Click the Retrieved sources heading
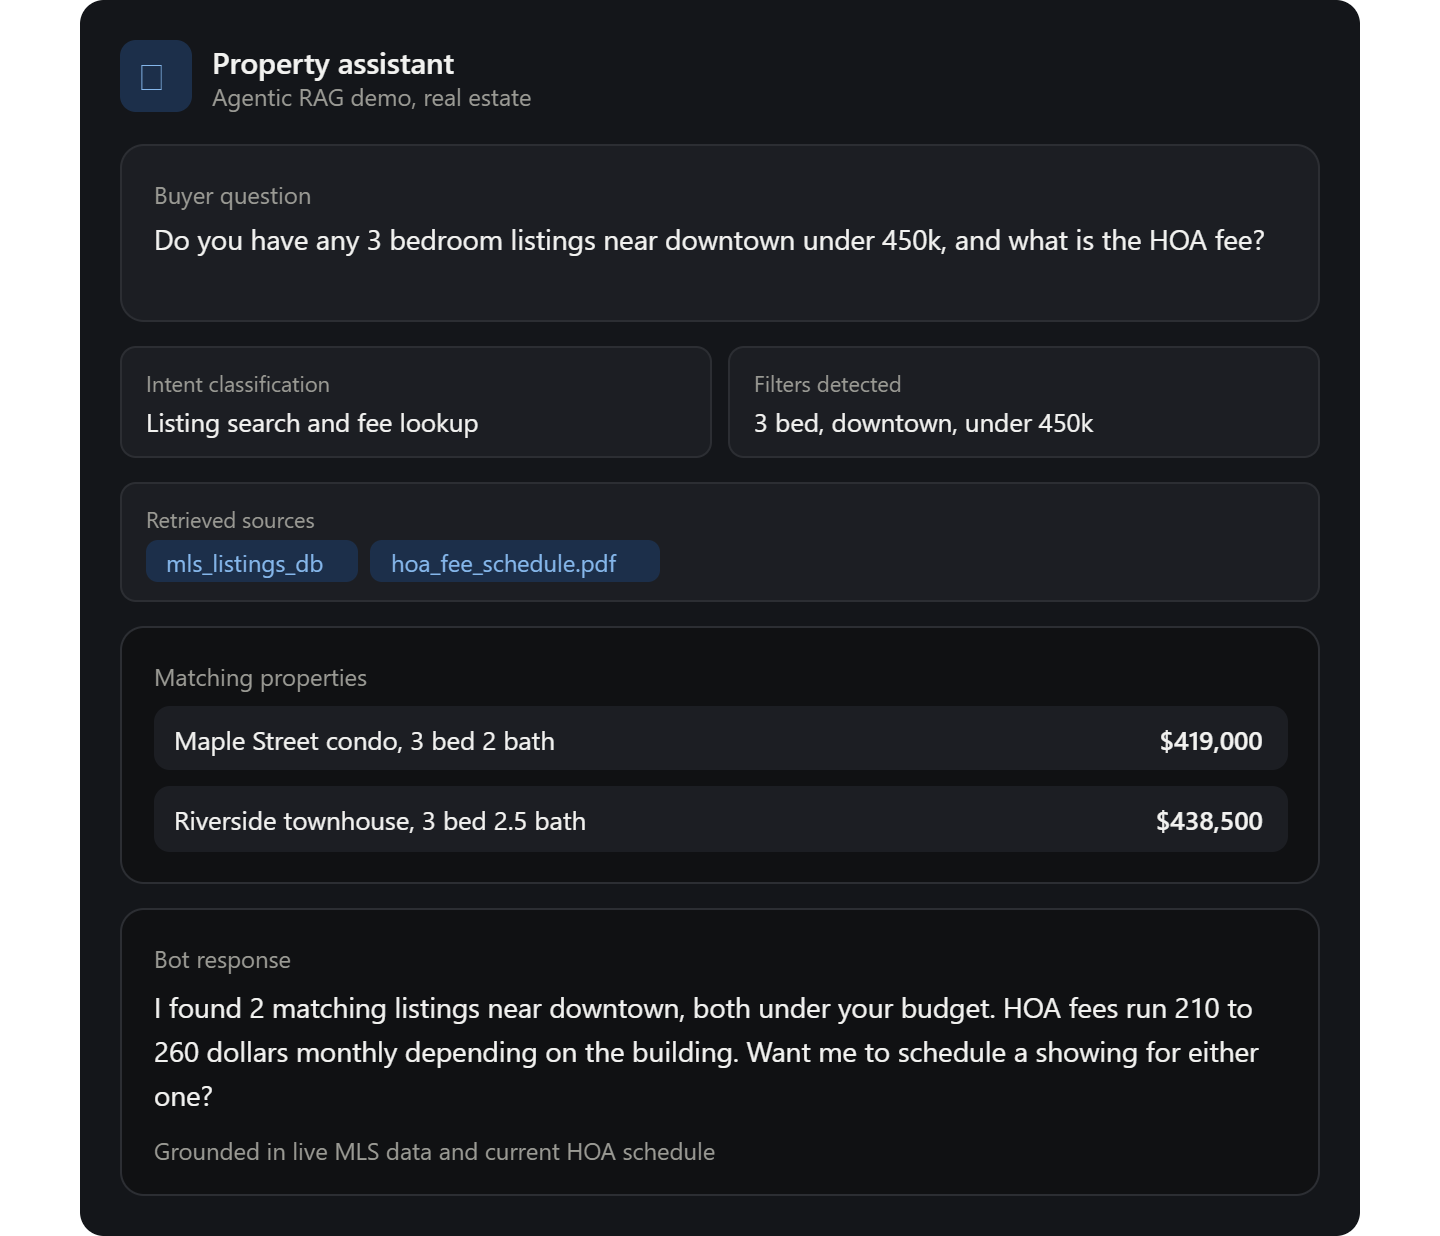This screenshot has width=1440, height=1236. [x=230, y=520]
